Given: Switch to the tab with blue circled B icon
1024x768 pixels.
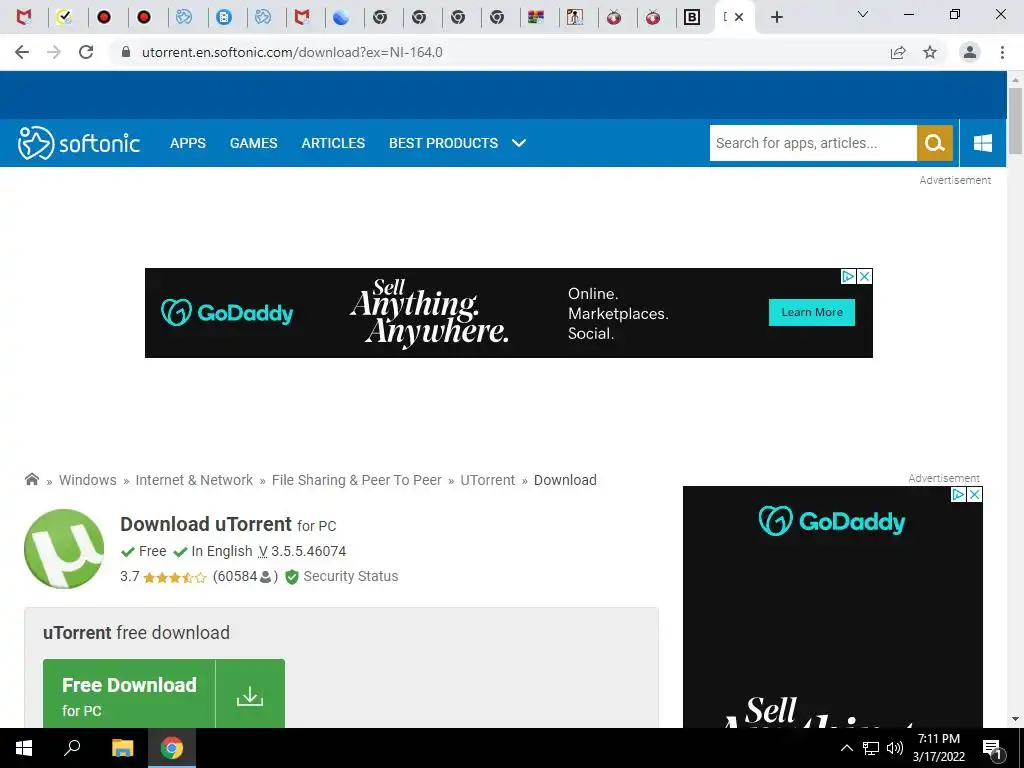Looking at the screenshot, I should click(224, 17).
